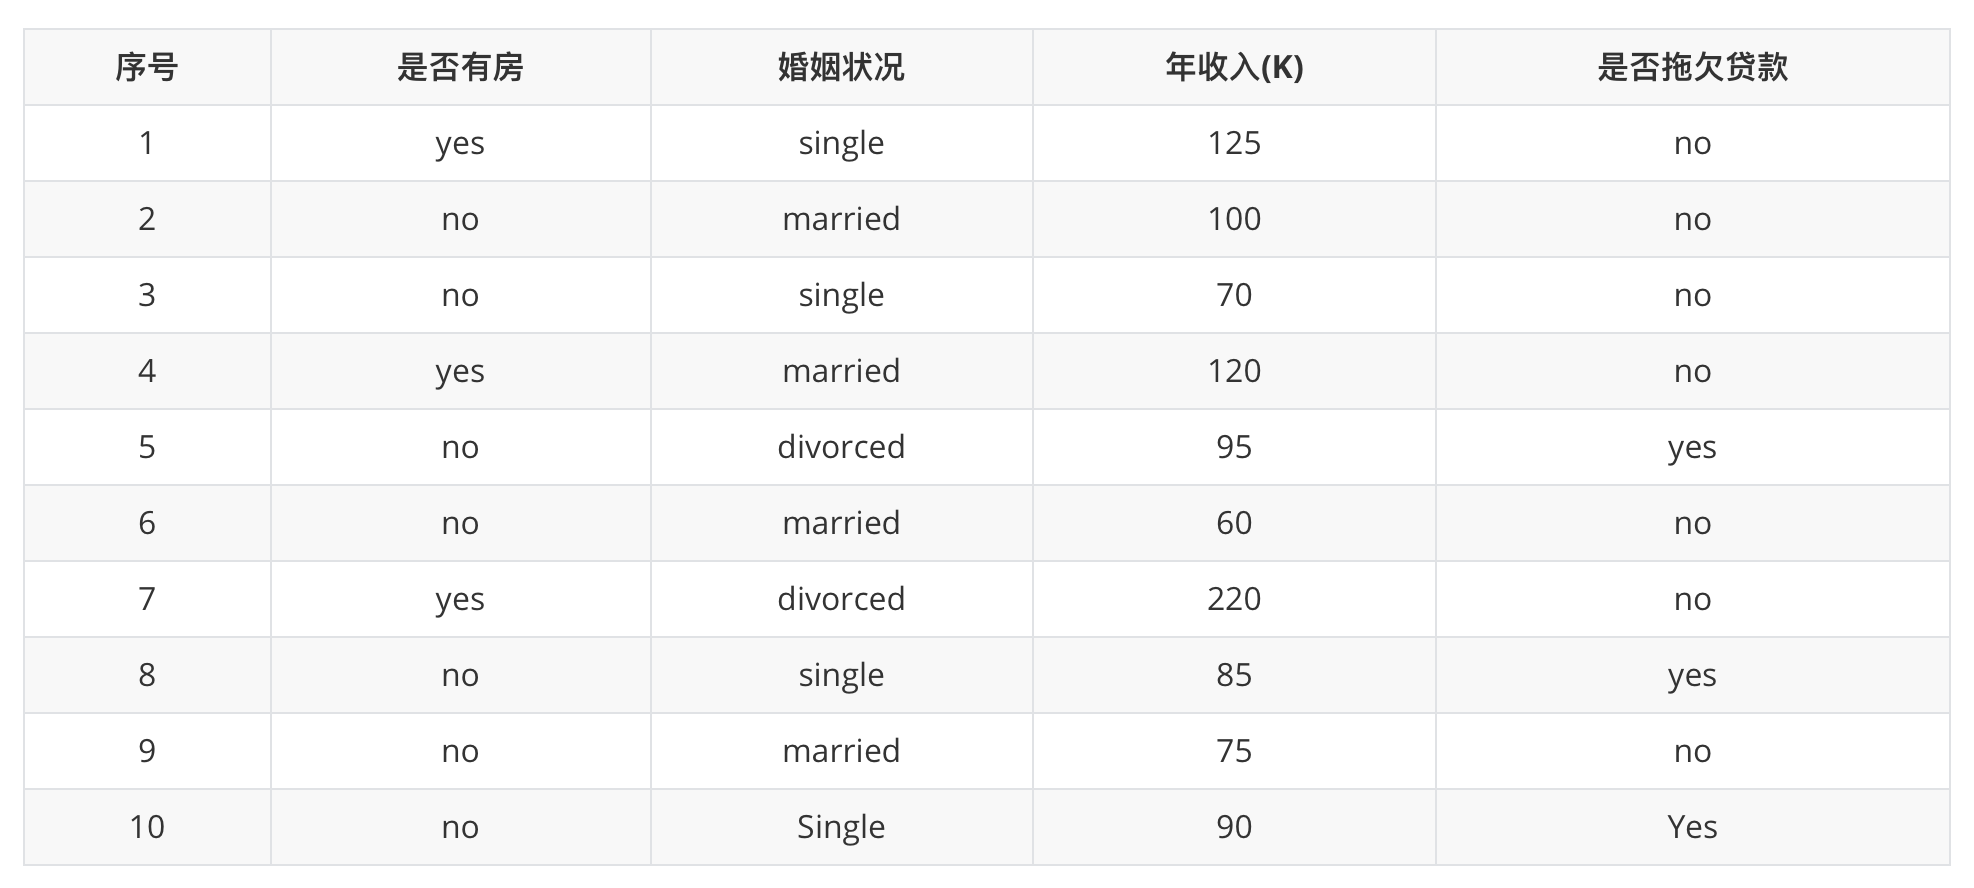Select the cell with income 60

[1234, 523]
